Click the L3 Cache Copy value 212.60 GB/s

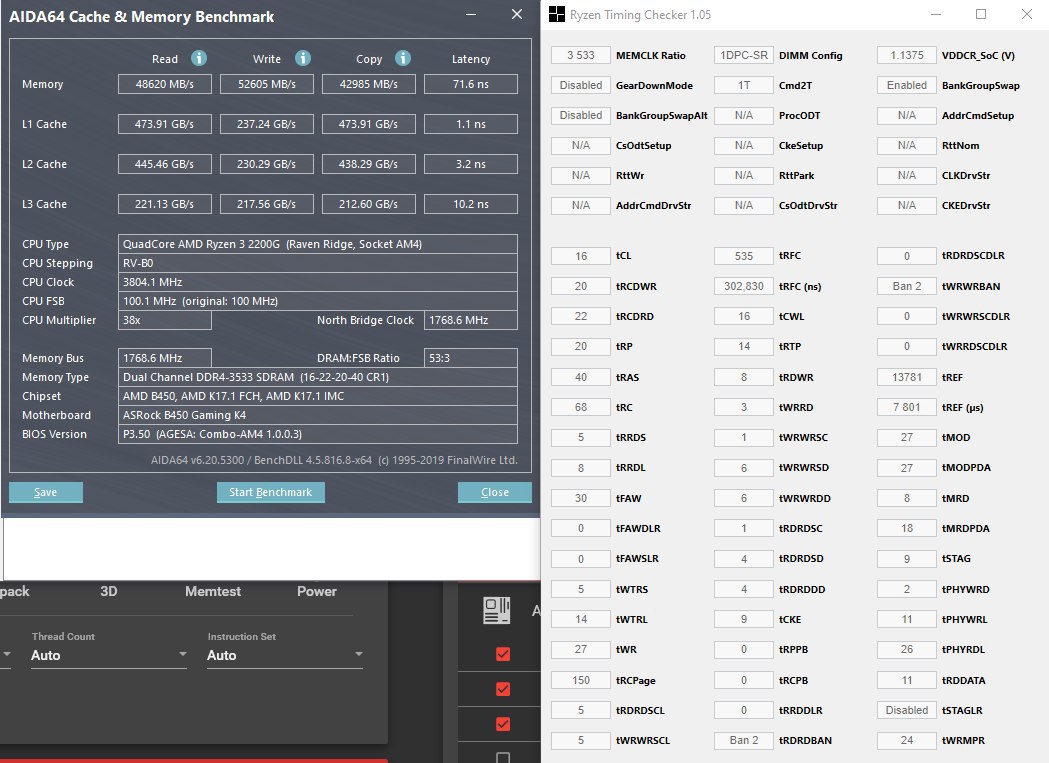[369, 204]
